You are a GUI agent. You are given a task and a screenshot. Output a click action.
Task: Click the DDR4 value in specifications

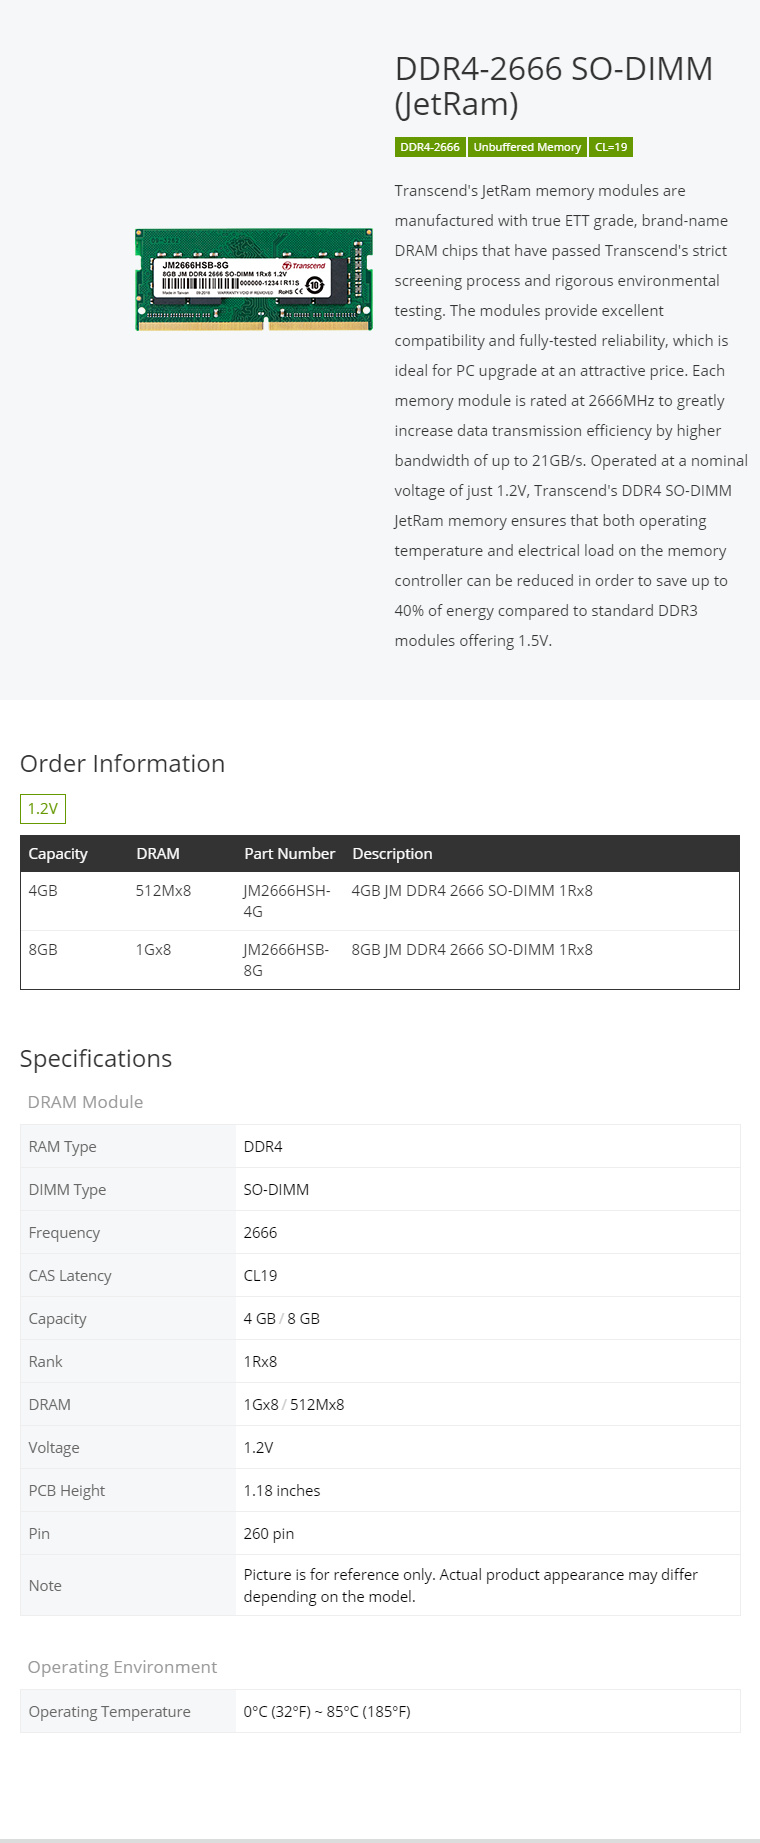[x=263, y=1147]
